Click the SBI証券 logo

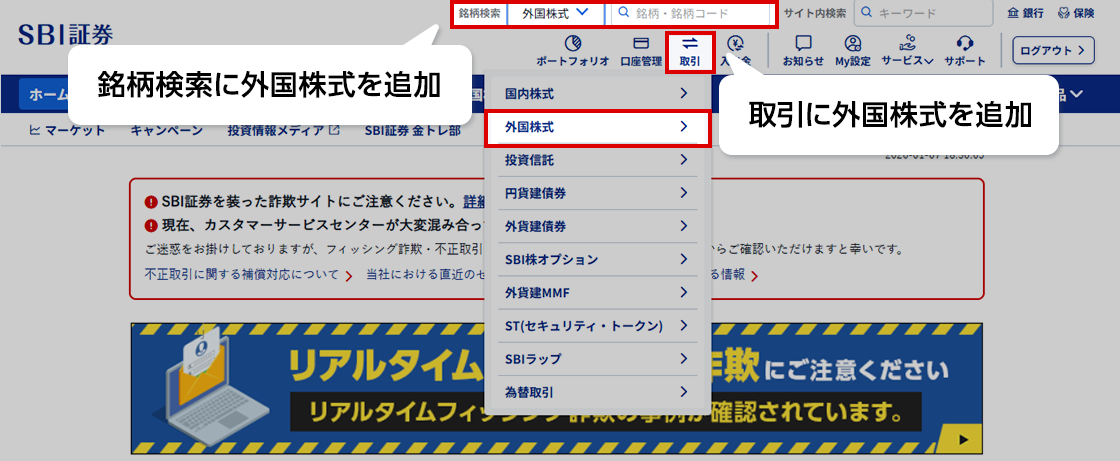pos(65,34)
